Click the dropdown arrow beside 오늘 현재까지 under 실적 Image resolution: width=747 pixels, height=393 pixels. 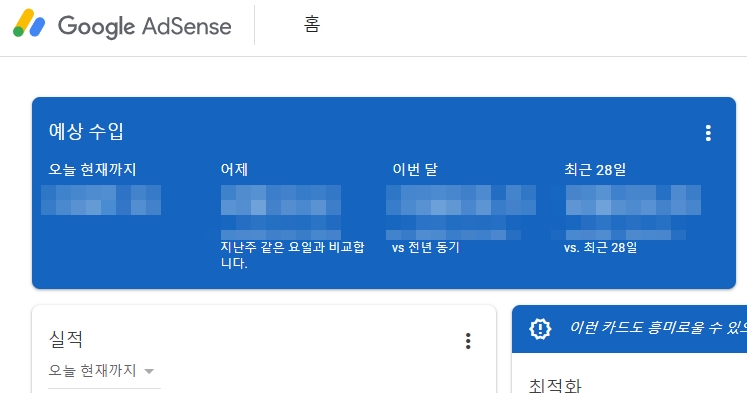(149, 371)
